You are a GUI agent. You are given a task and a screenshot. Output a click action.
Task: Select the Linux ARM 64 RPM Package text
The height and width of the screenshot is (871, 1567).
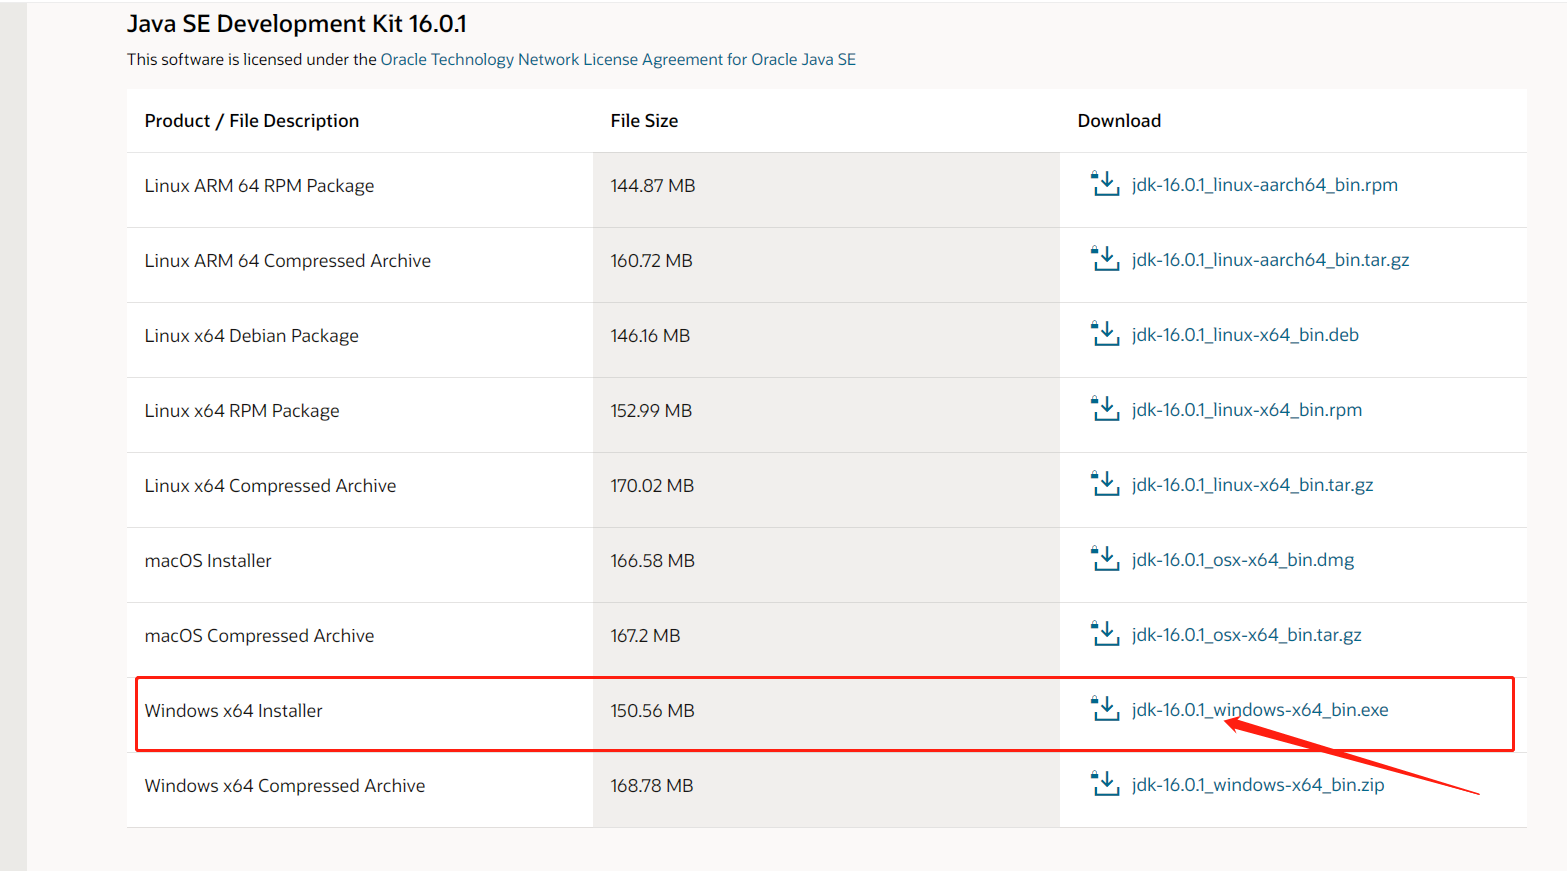coord(259,186)
